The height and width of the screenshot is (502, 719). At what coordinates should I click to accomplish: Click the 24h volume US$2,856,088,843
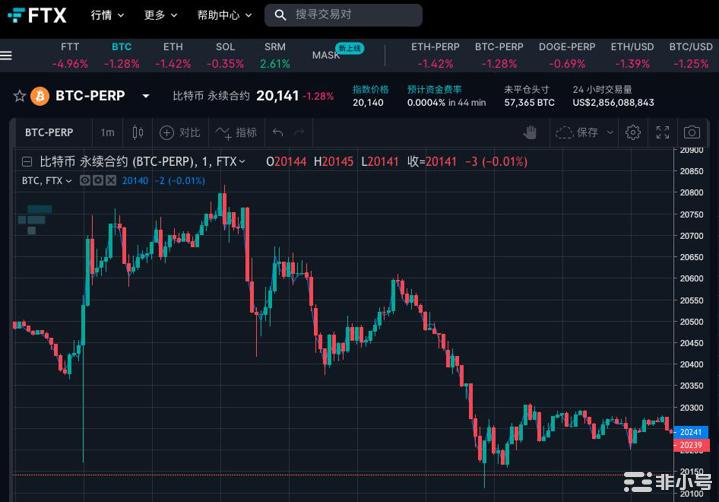click(x=613, y=103)
